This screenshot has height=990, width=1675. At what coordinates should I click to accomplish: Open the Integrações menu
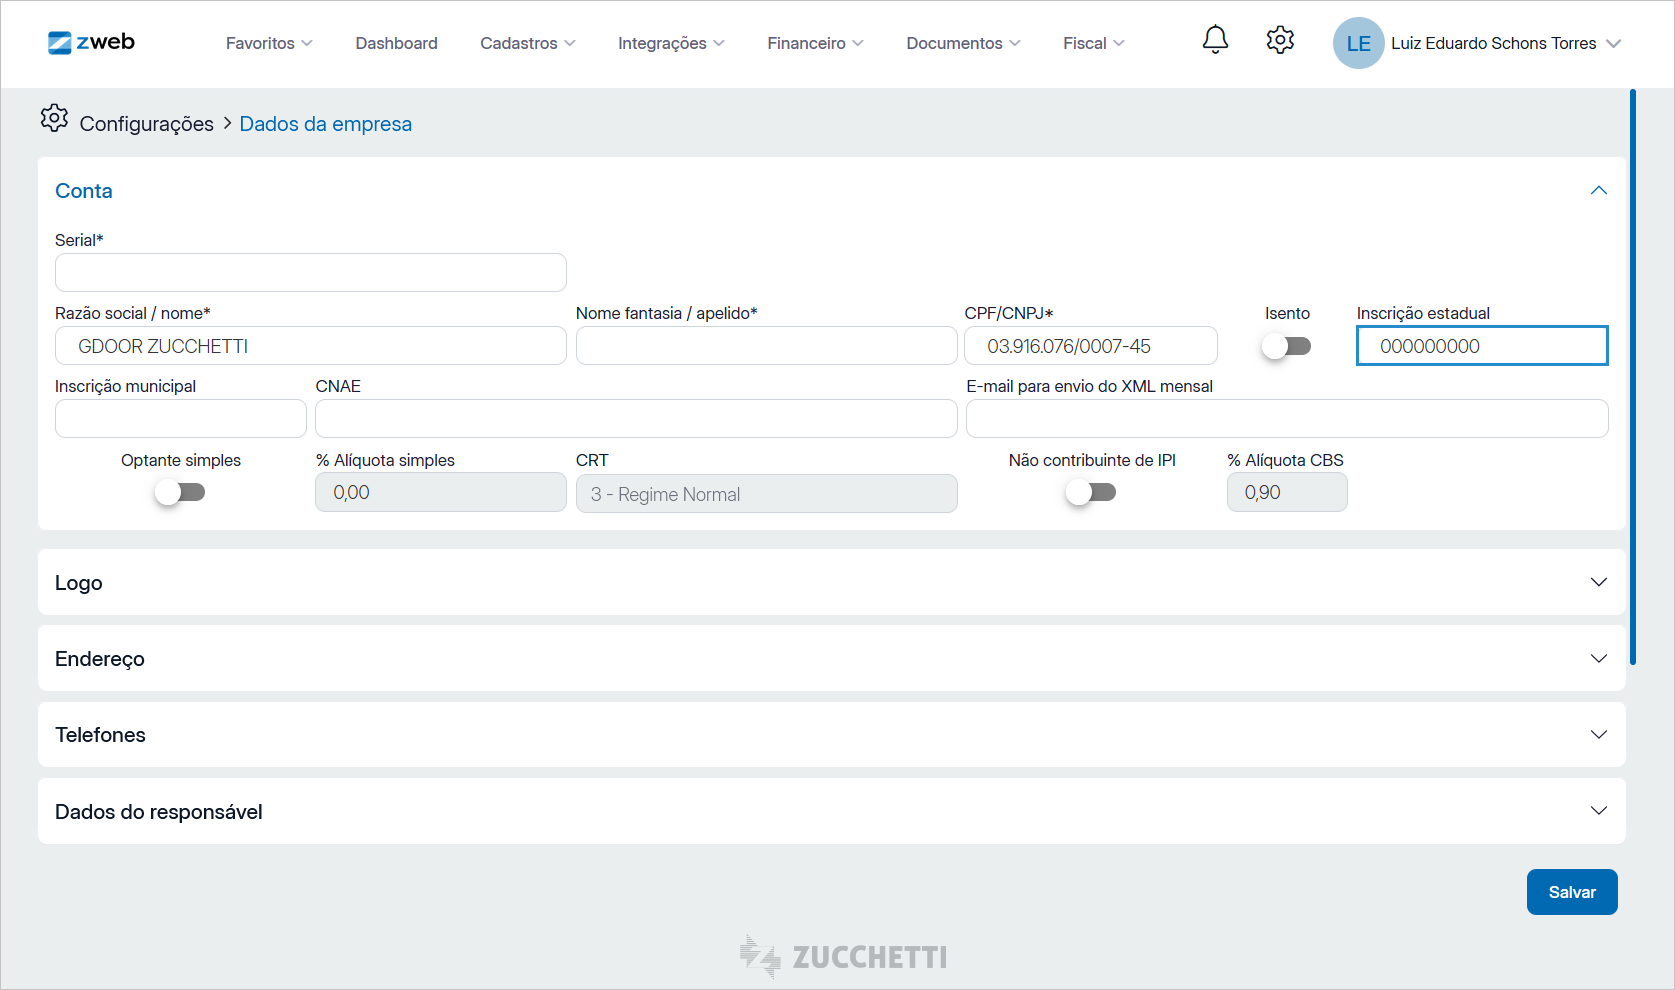click(x=671, y=43)
